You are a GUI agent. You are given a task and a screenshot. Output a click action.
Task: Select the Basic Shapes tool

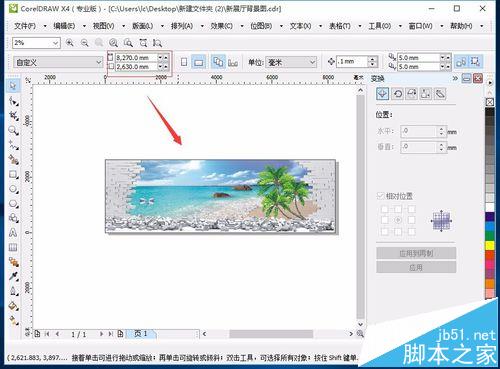click(x=13, y=218)
